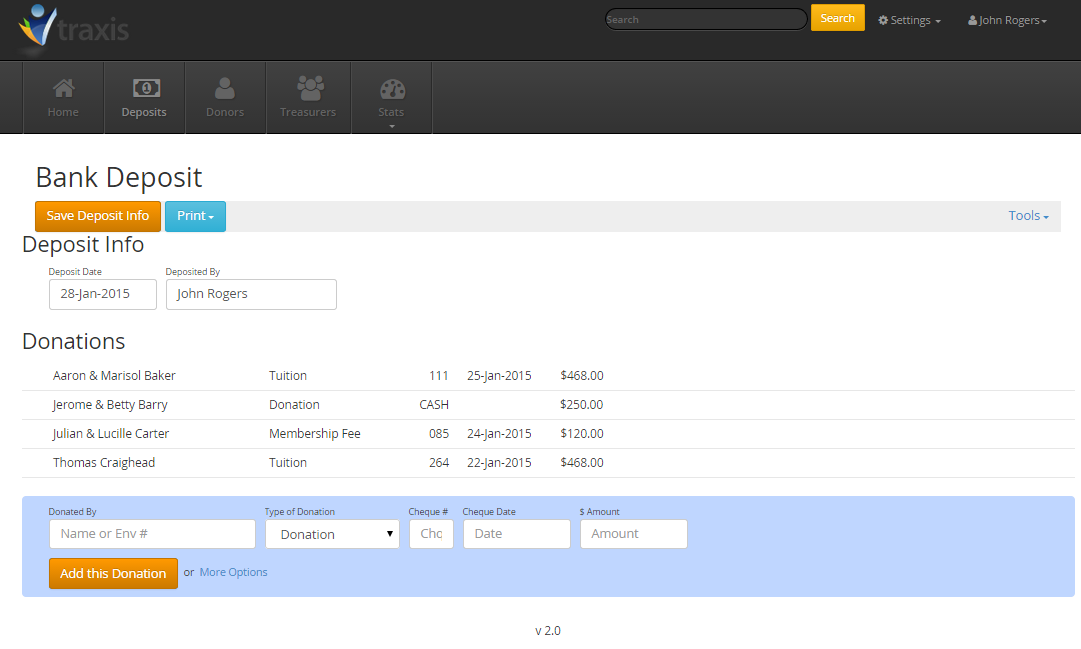
Task: Click Save Deposit Info button
Action: (98, 216)
